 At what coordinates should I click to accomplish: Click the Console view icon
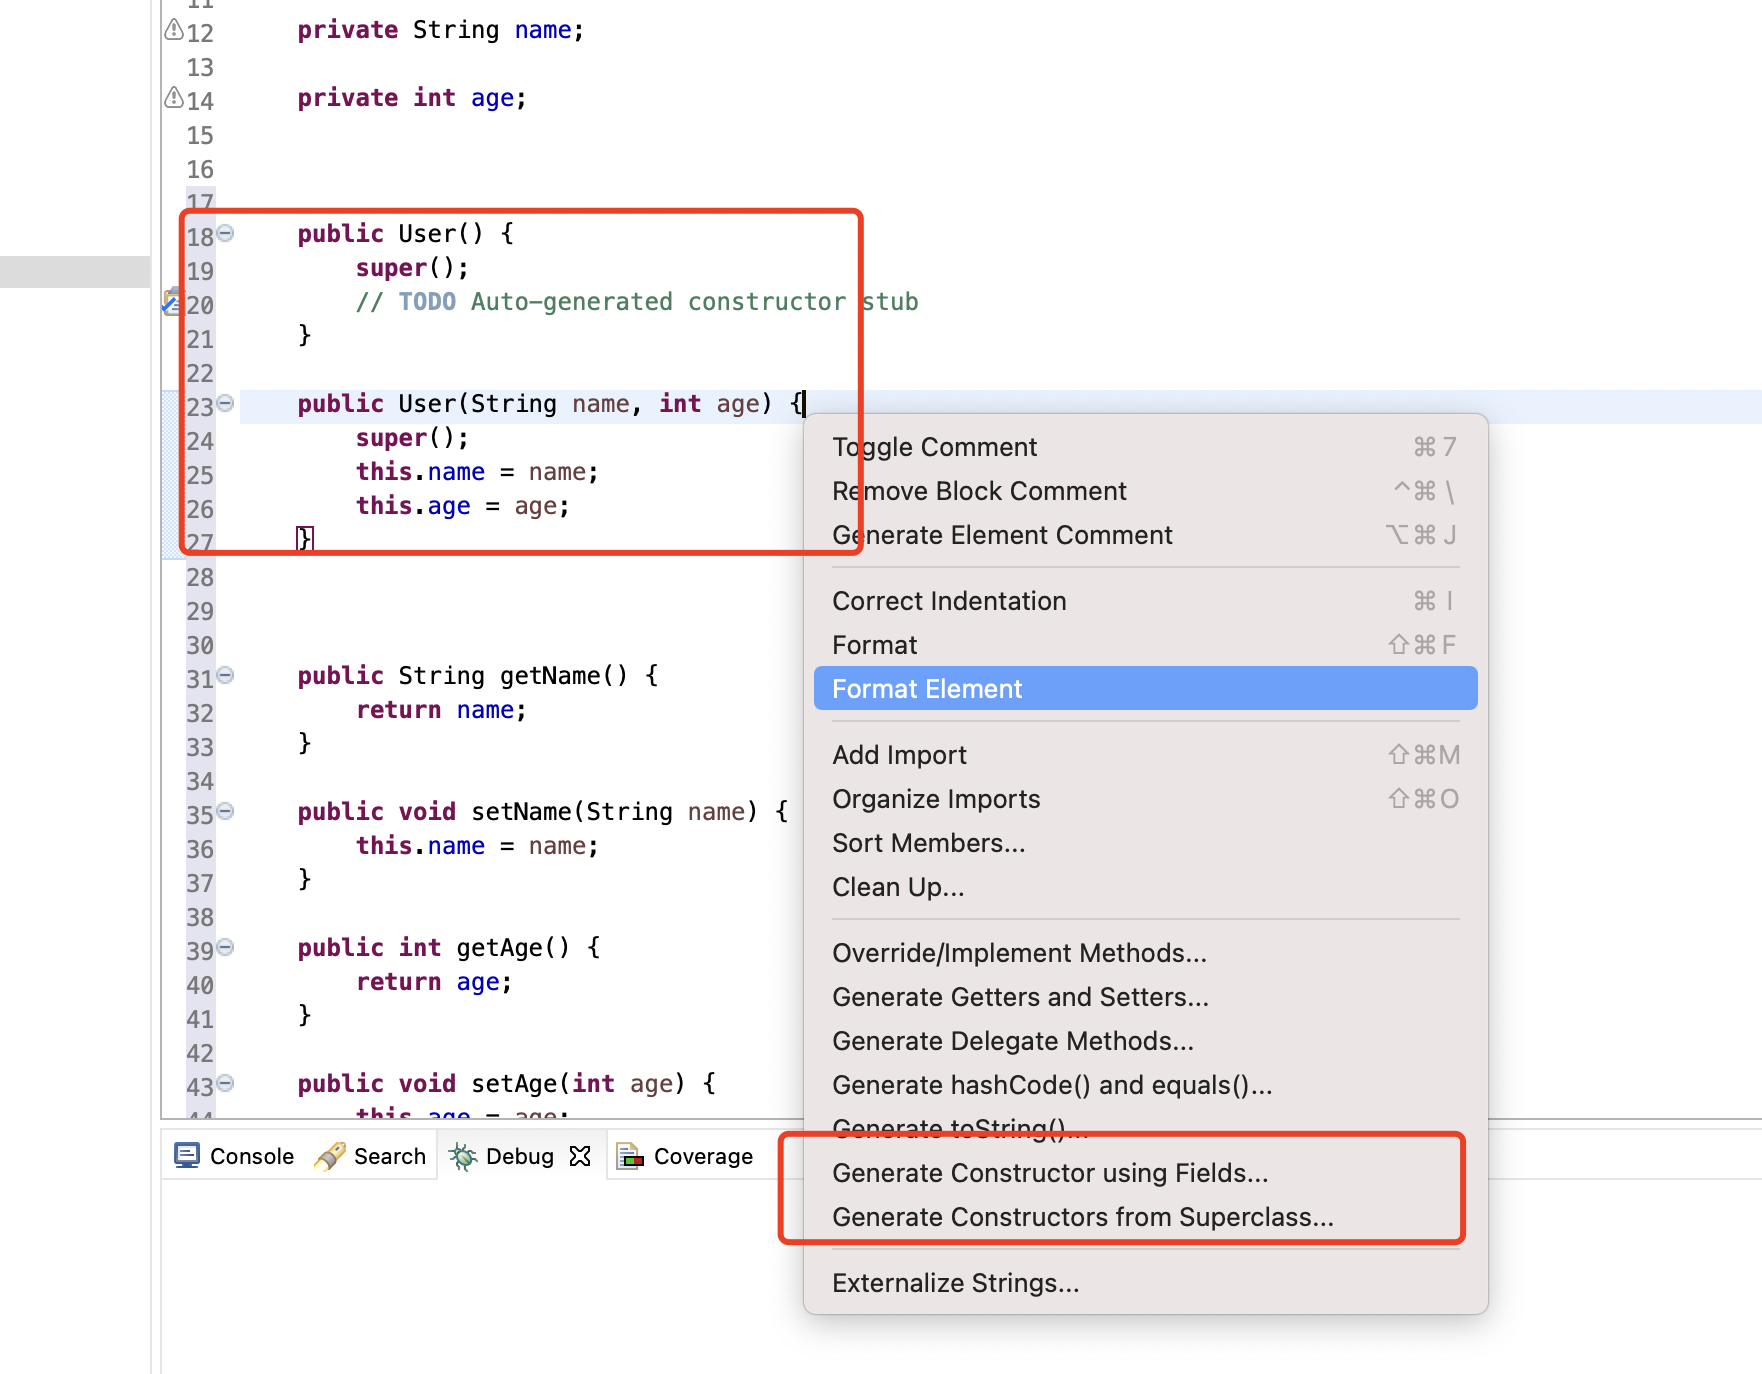pos(187,1156)
